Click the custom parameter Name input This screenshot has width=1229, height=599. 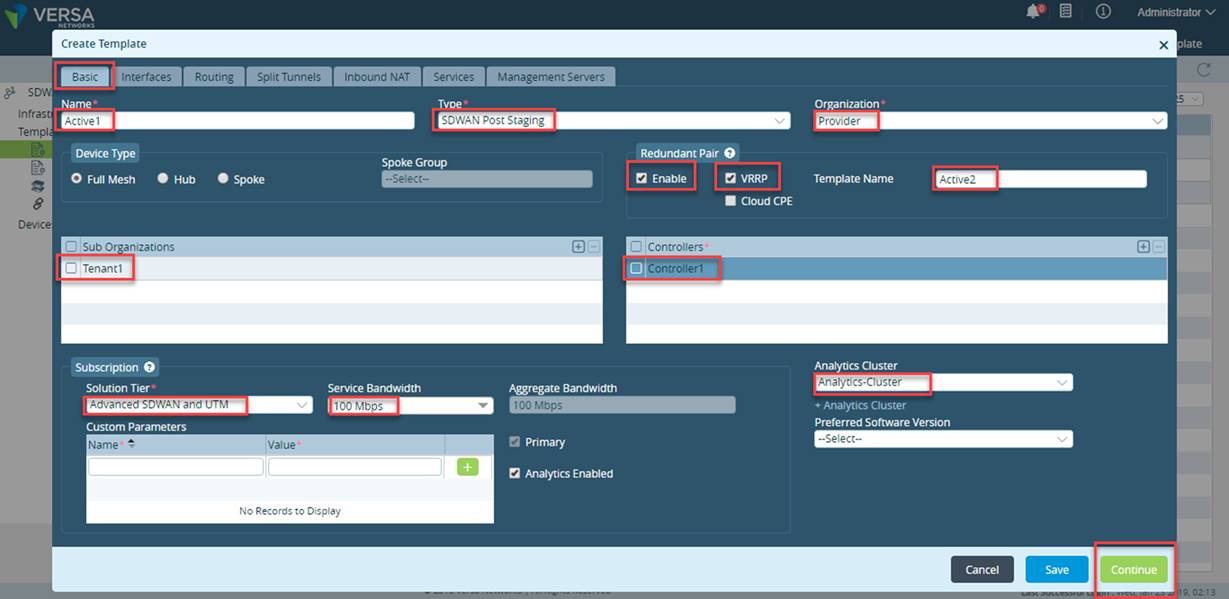click(176, 467)
